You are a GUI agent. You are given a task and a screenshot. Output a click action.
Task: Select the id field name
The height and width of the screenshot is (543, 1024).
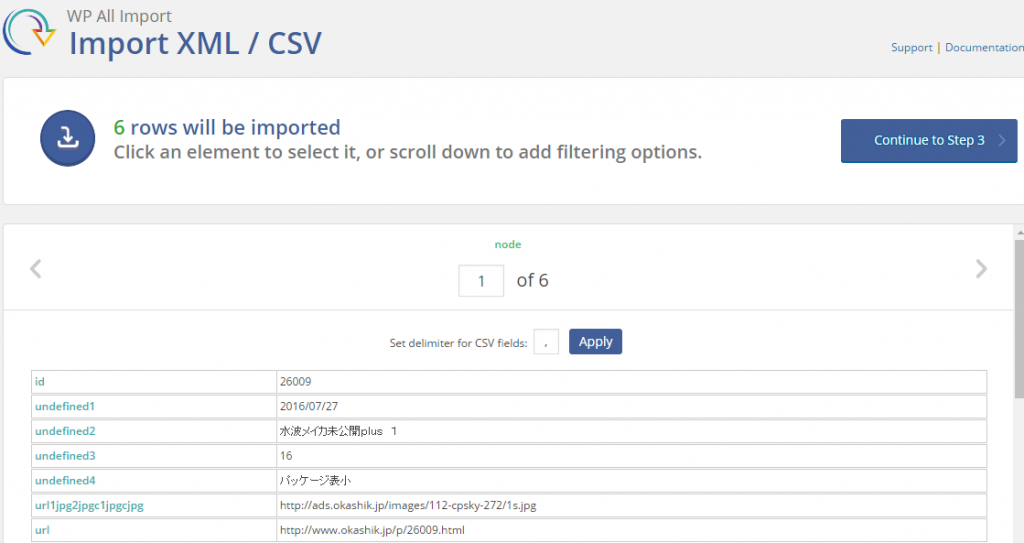40,381
